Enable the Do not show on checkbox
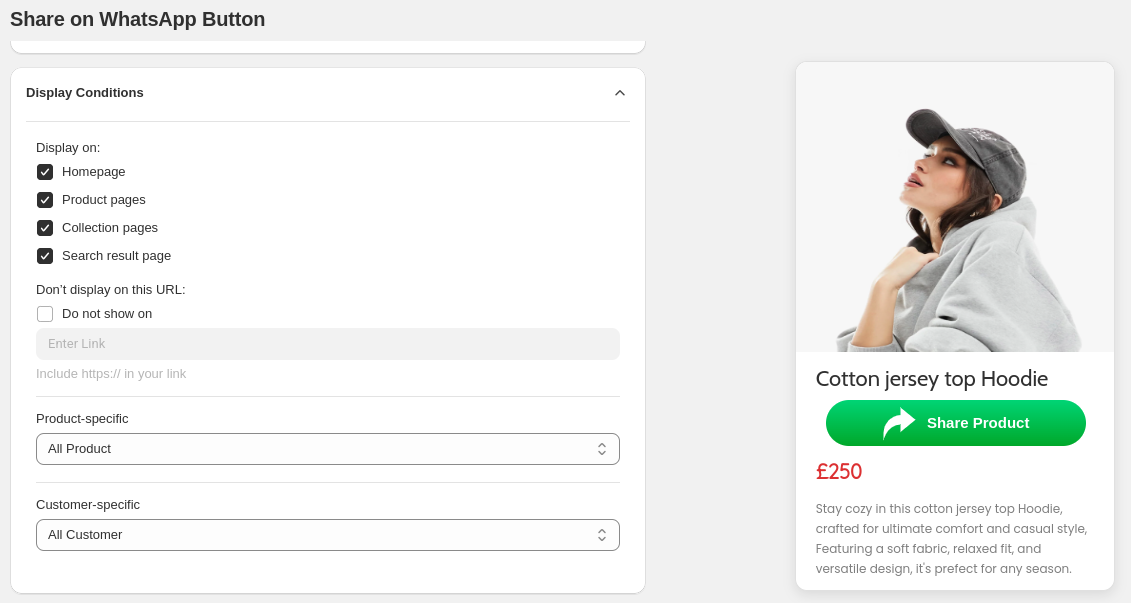The width and height of the screenshot is (1131, 603). tap(45, 314)
